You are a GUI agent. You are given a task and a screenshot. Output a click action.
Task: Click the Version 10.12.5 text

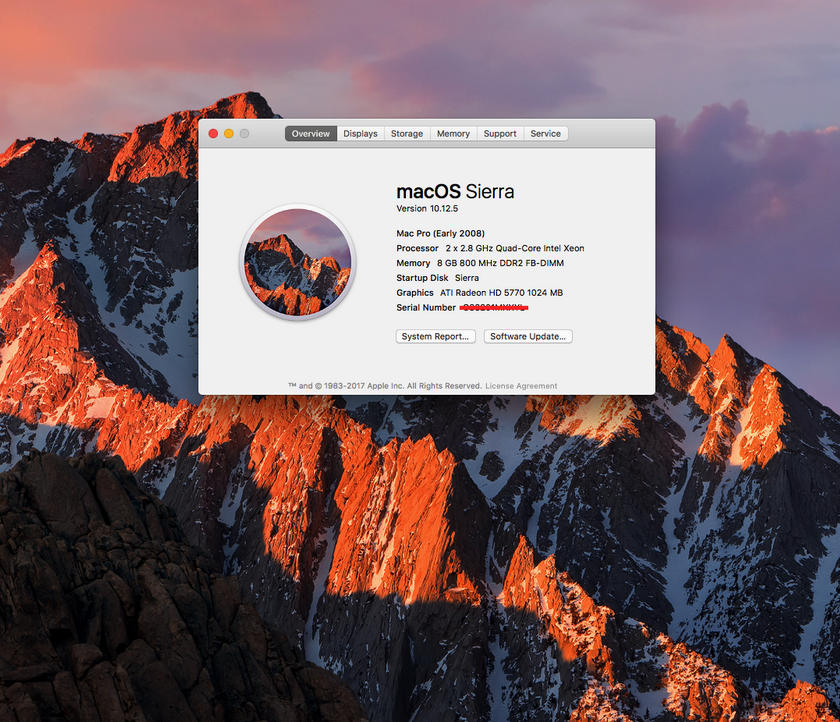tap(427, 208)
